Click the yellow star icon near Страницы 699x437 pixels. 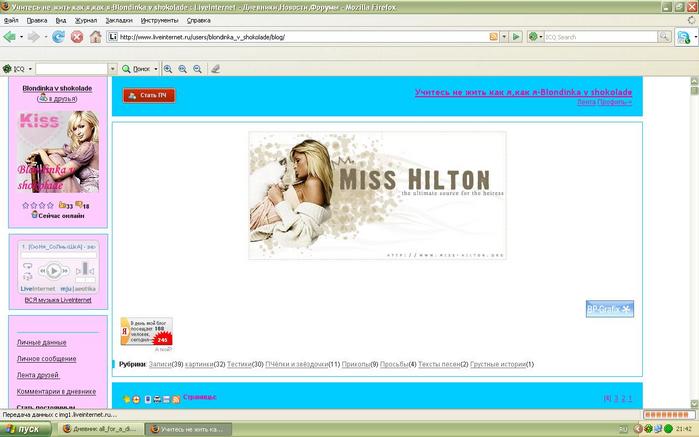(x=127, y=399)
